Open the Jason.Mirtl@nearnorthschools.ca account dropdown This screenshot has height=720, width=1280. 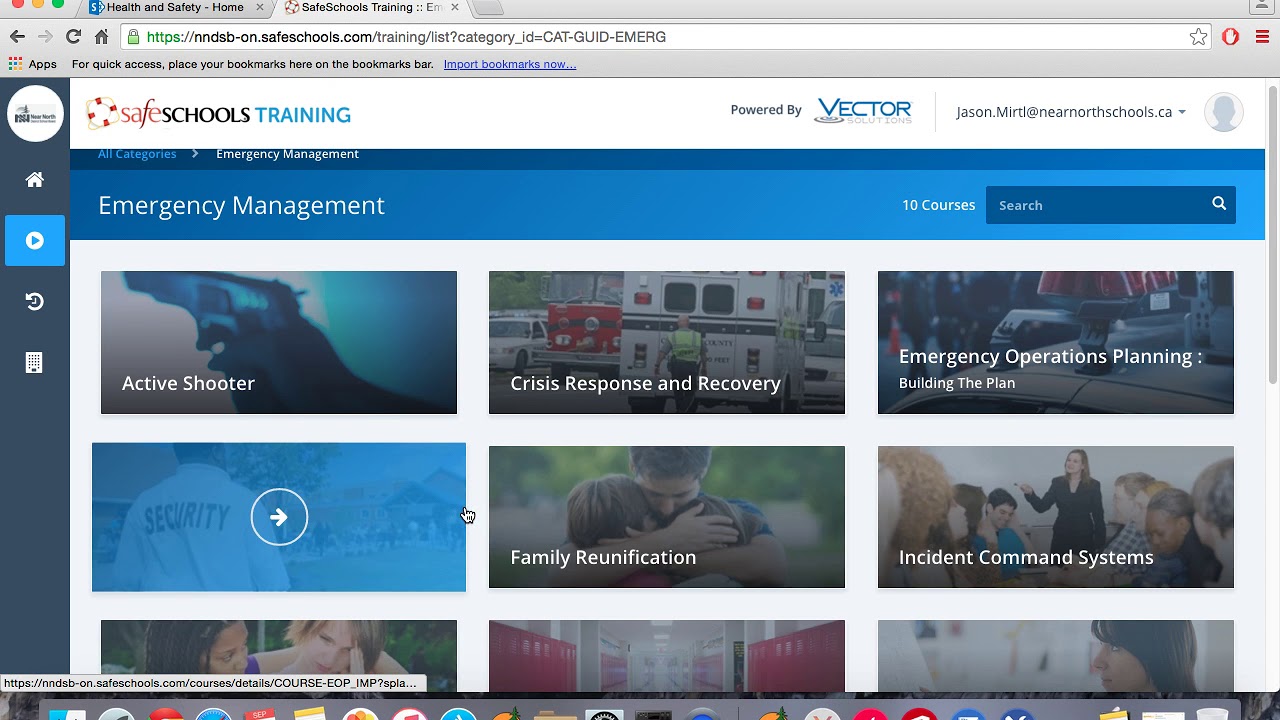click(x=1070, y=112)
